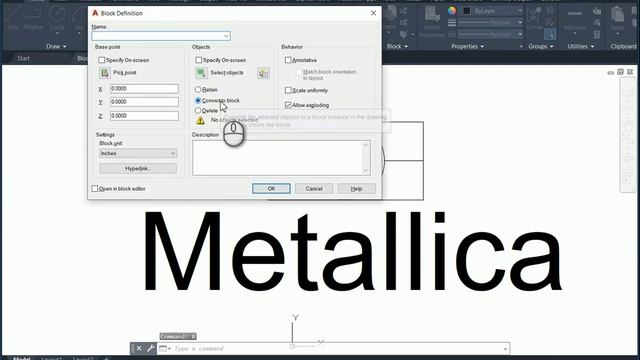The height and width of the screenshot is (360, 640).
Task: Open the ByLayer color dropdown
Action: point(520,11)
